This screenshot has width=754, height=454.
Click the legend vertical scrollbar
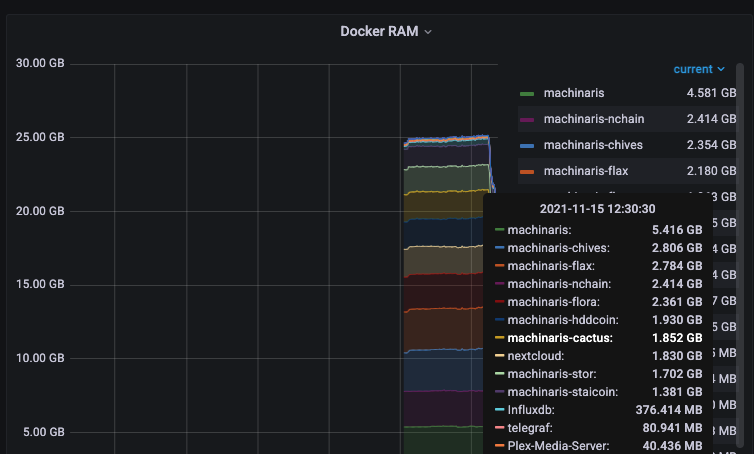pyautogui.click(x=740, y=257)
